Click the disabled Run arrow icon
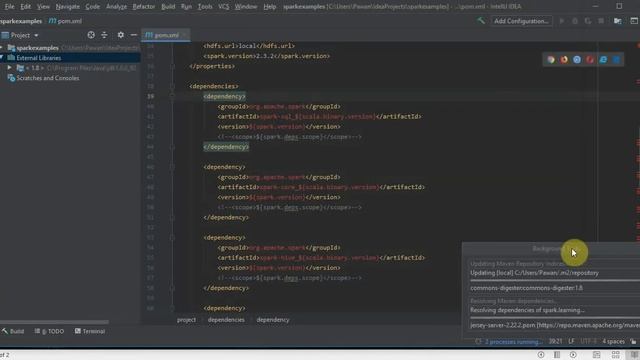Viewport: 640px width, 360px height. click(562, 21)
